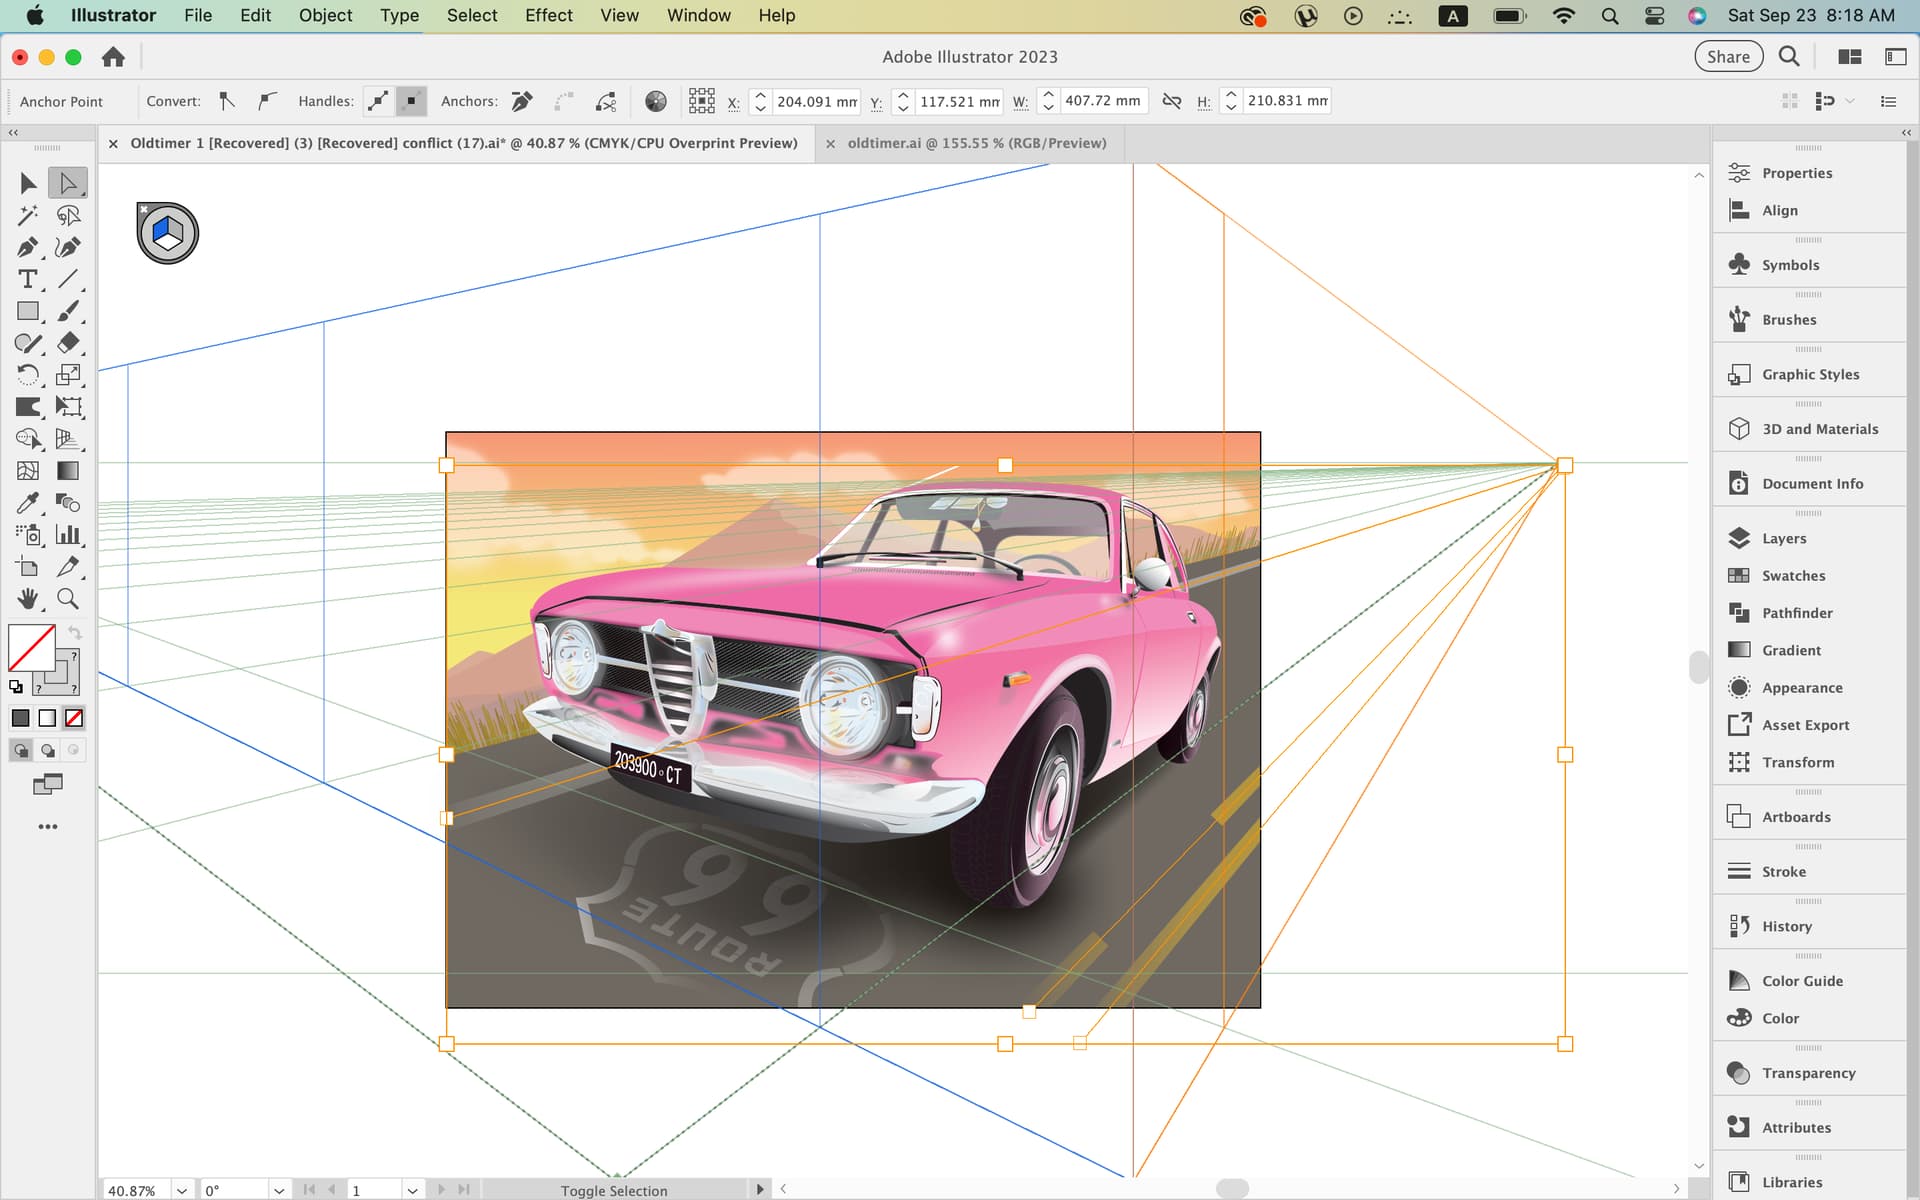The width and height of the screenshot is (1920, 1200).
Task: Select the Width tool
Action: pos(28,407)
